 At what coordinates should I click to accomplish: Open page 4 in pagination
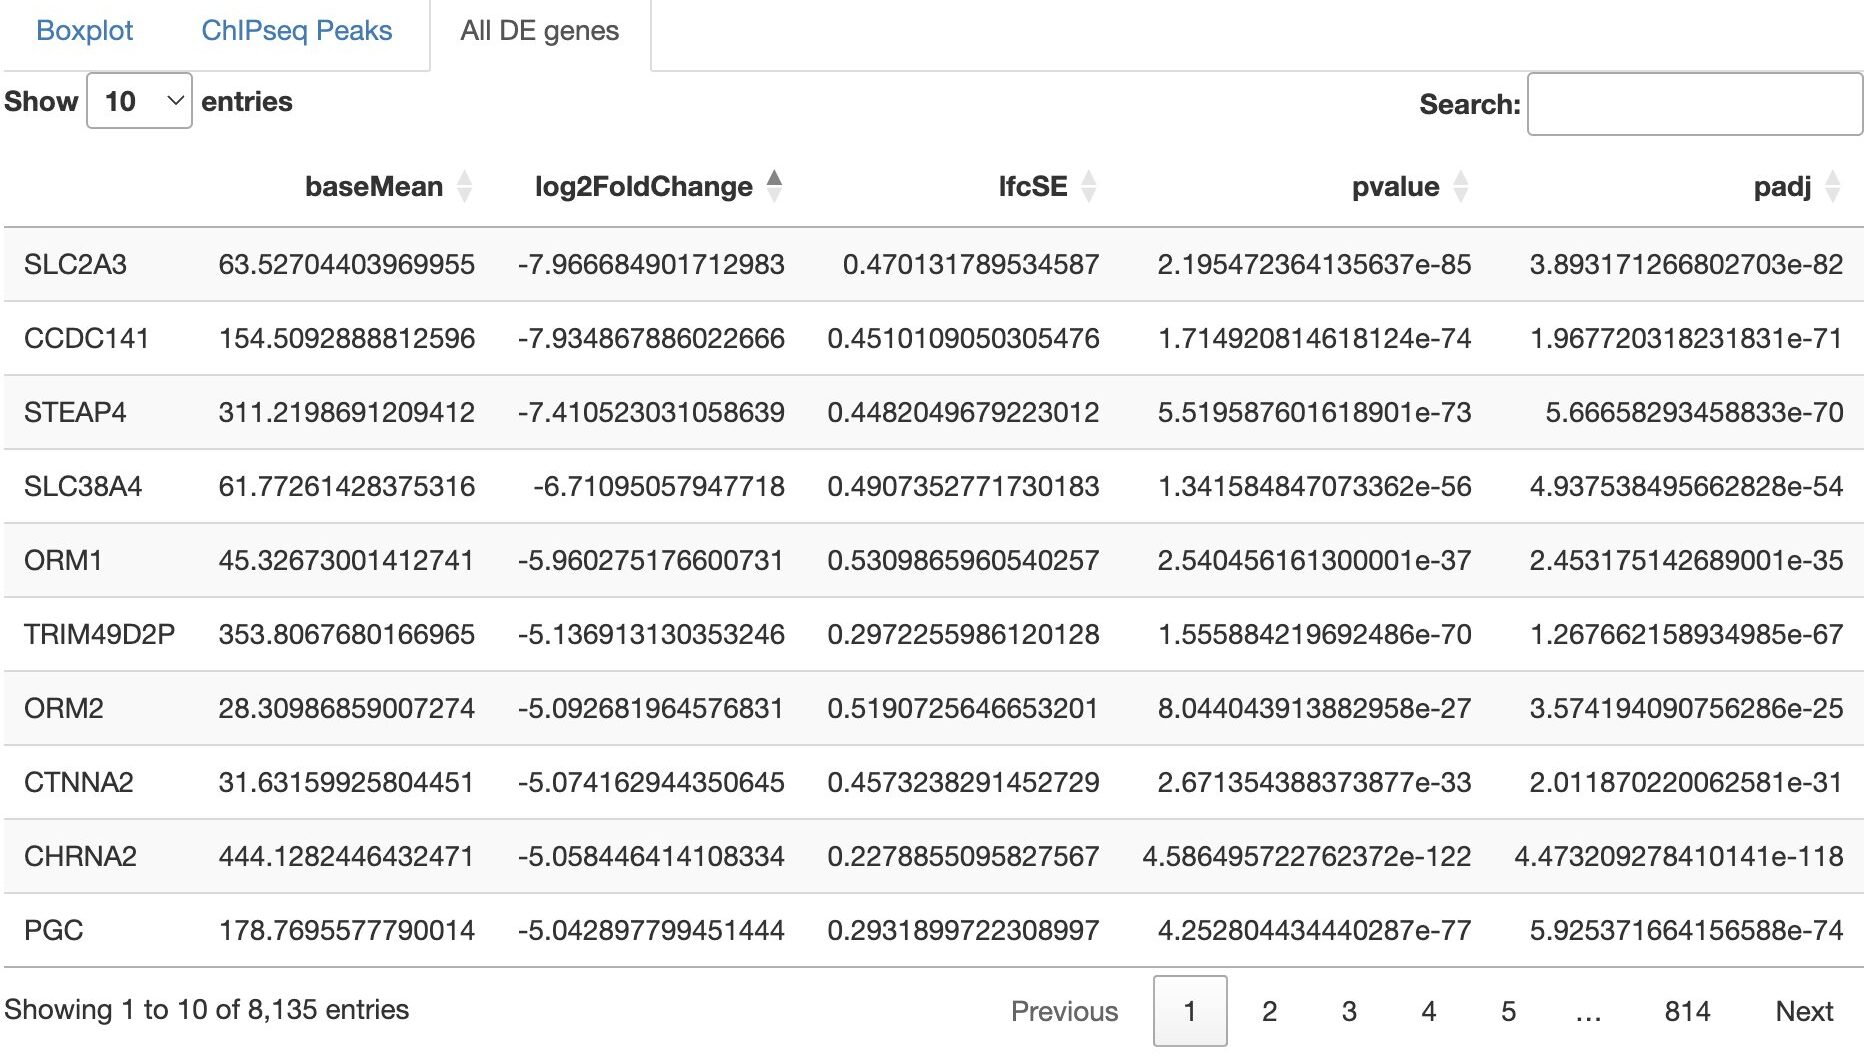[x=1429, y=1011]
